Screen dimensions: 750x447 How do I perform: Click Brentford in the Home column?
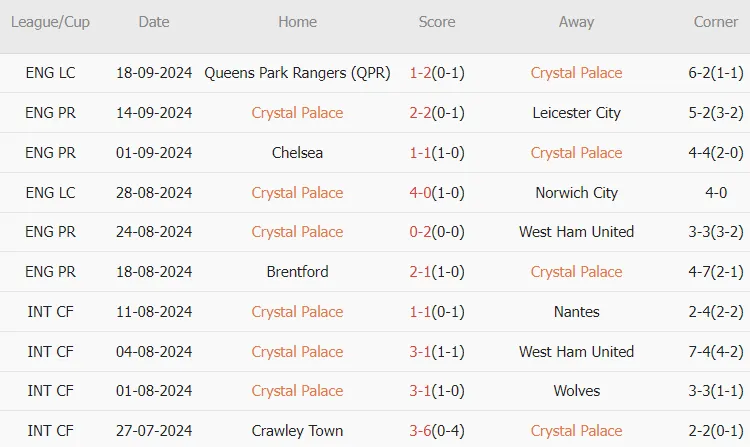coord(297,272)
